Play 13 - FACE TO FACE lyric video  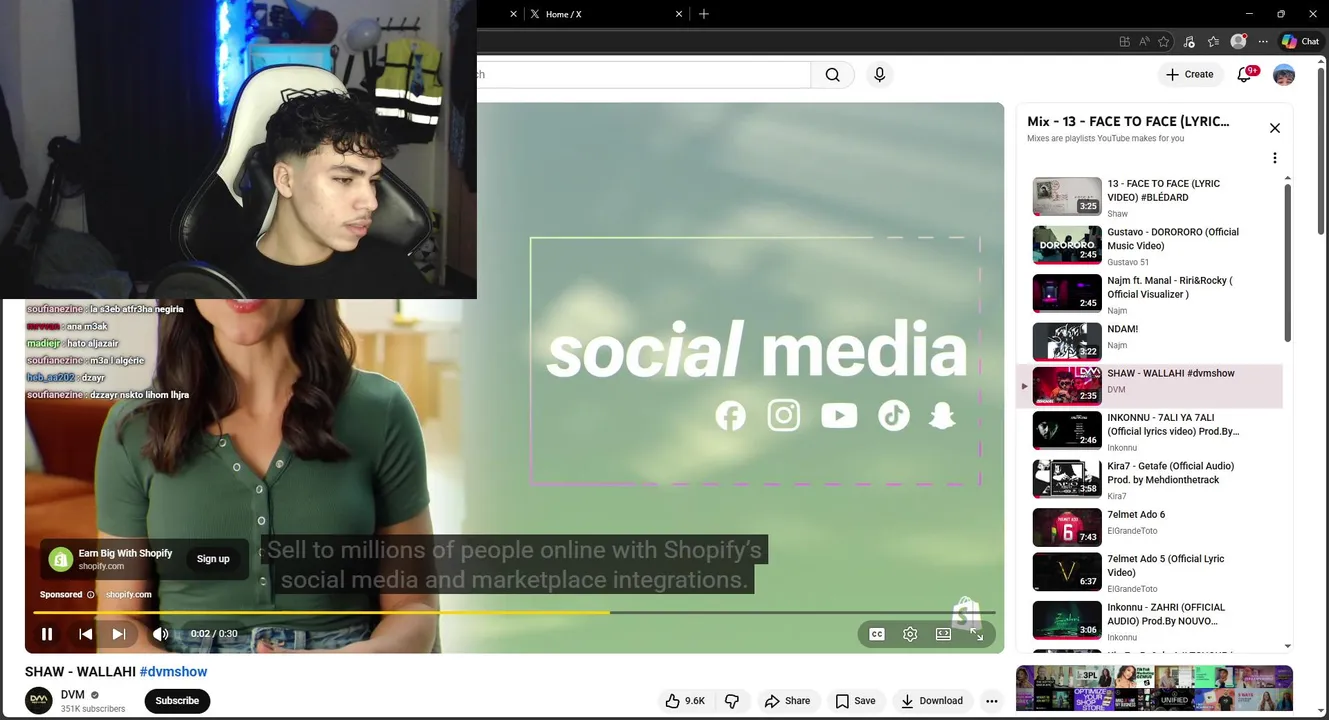pos(1149,197)
